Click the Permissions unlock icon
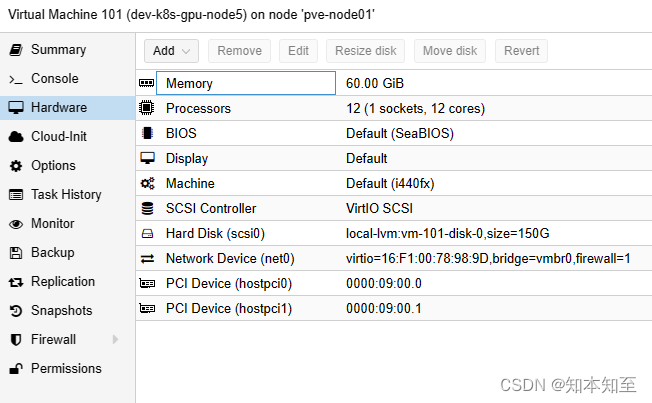Viewport: 652px width, 403px height. click(x=15, y=369)
